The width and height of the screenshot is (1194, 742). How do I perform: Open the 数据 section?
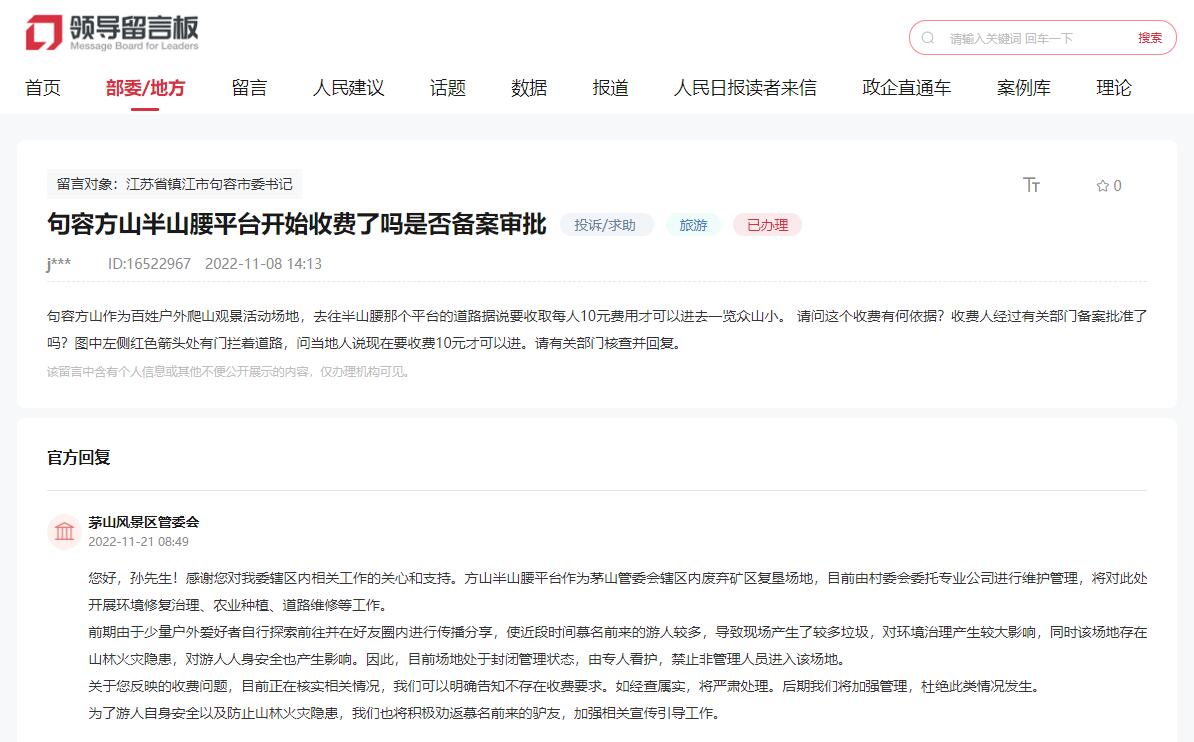click(527, 88)
